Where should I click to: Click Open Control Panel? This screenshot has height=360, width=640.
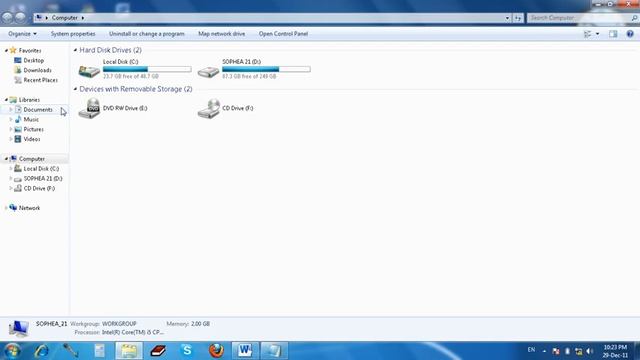point(283,34)
